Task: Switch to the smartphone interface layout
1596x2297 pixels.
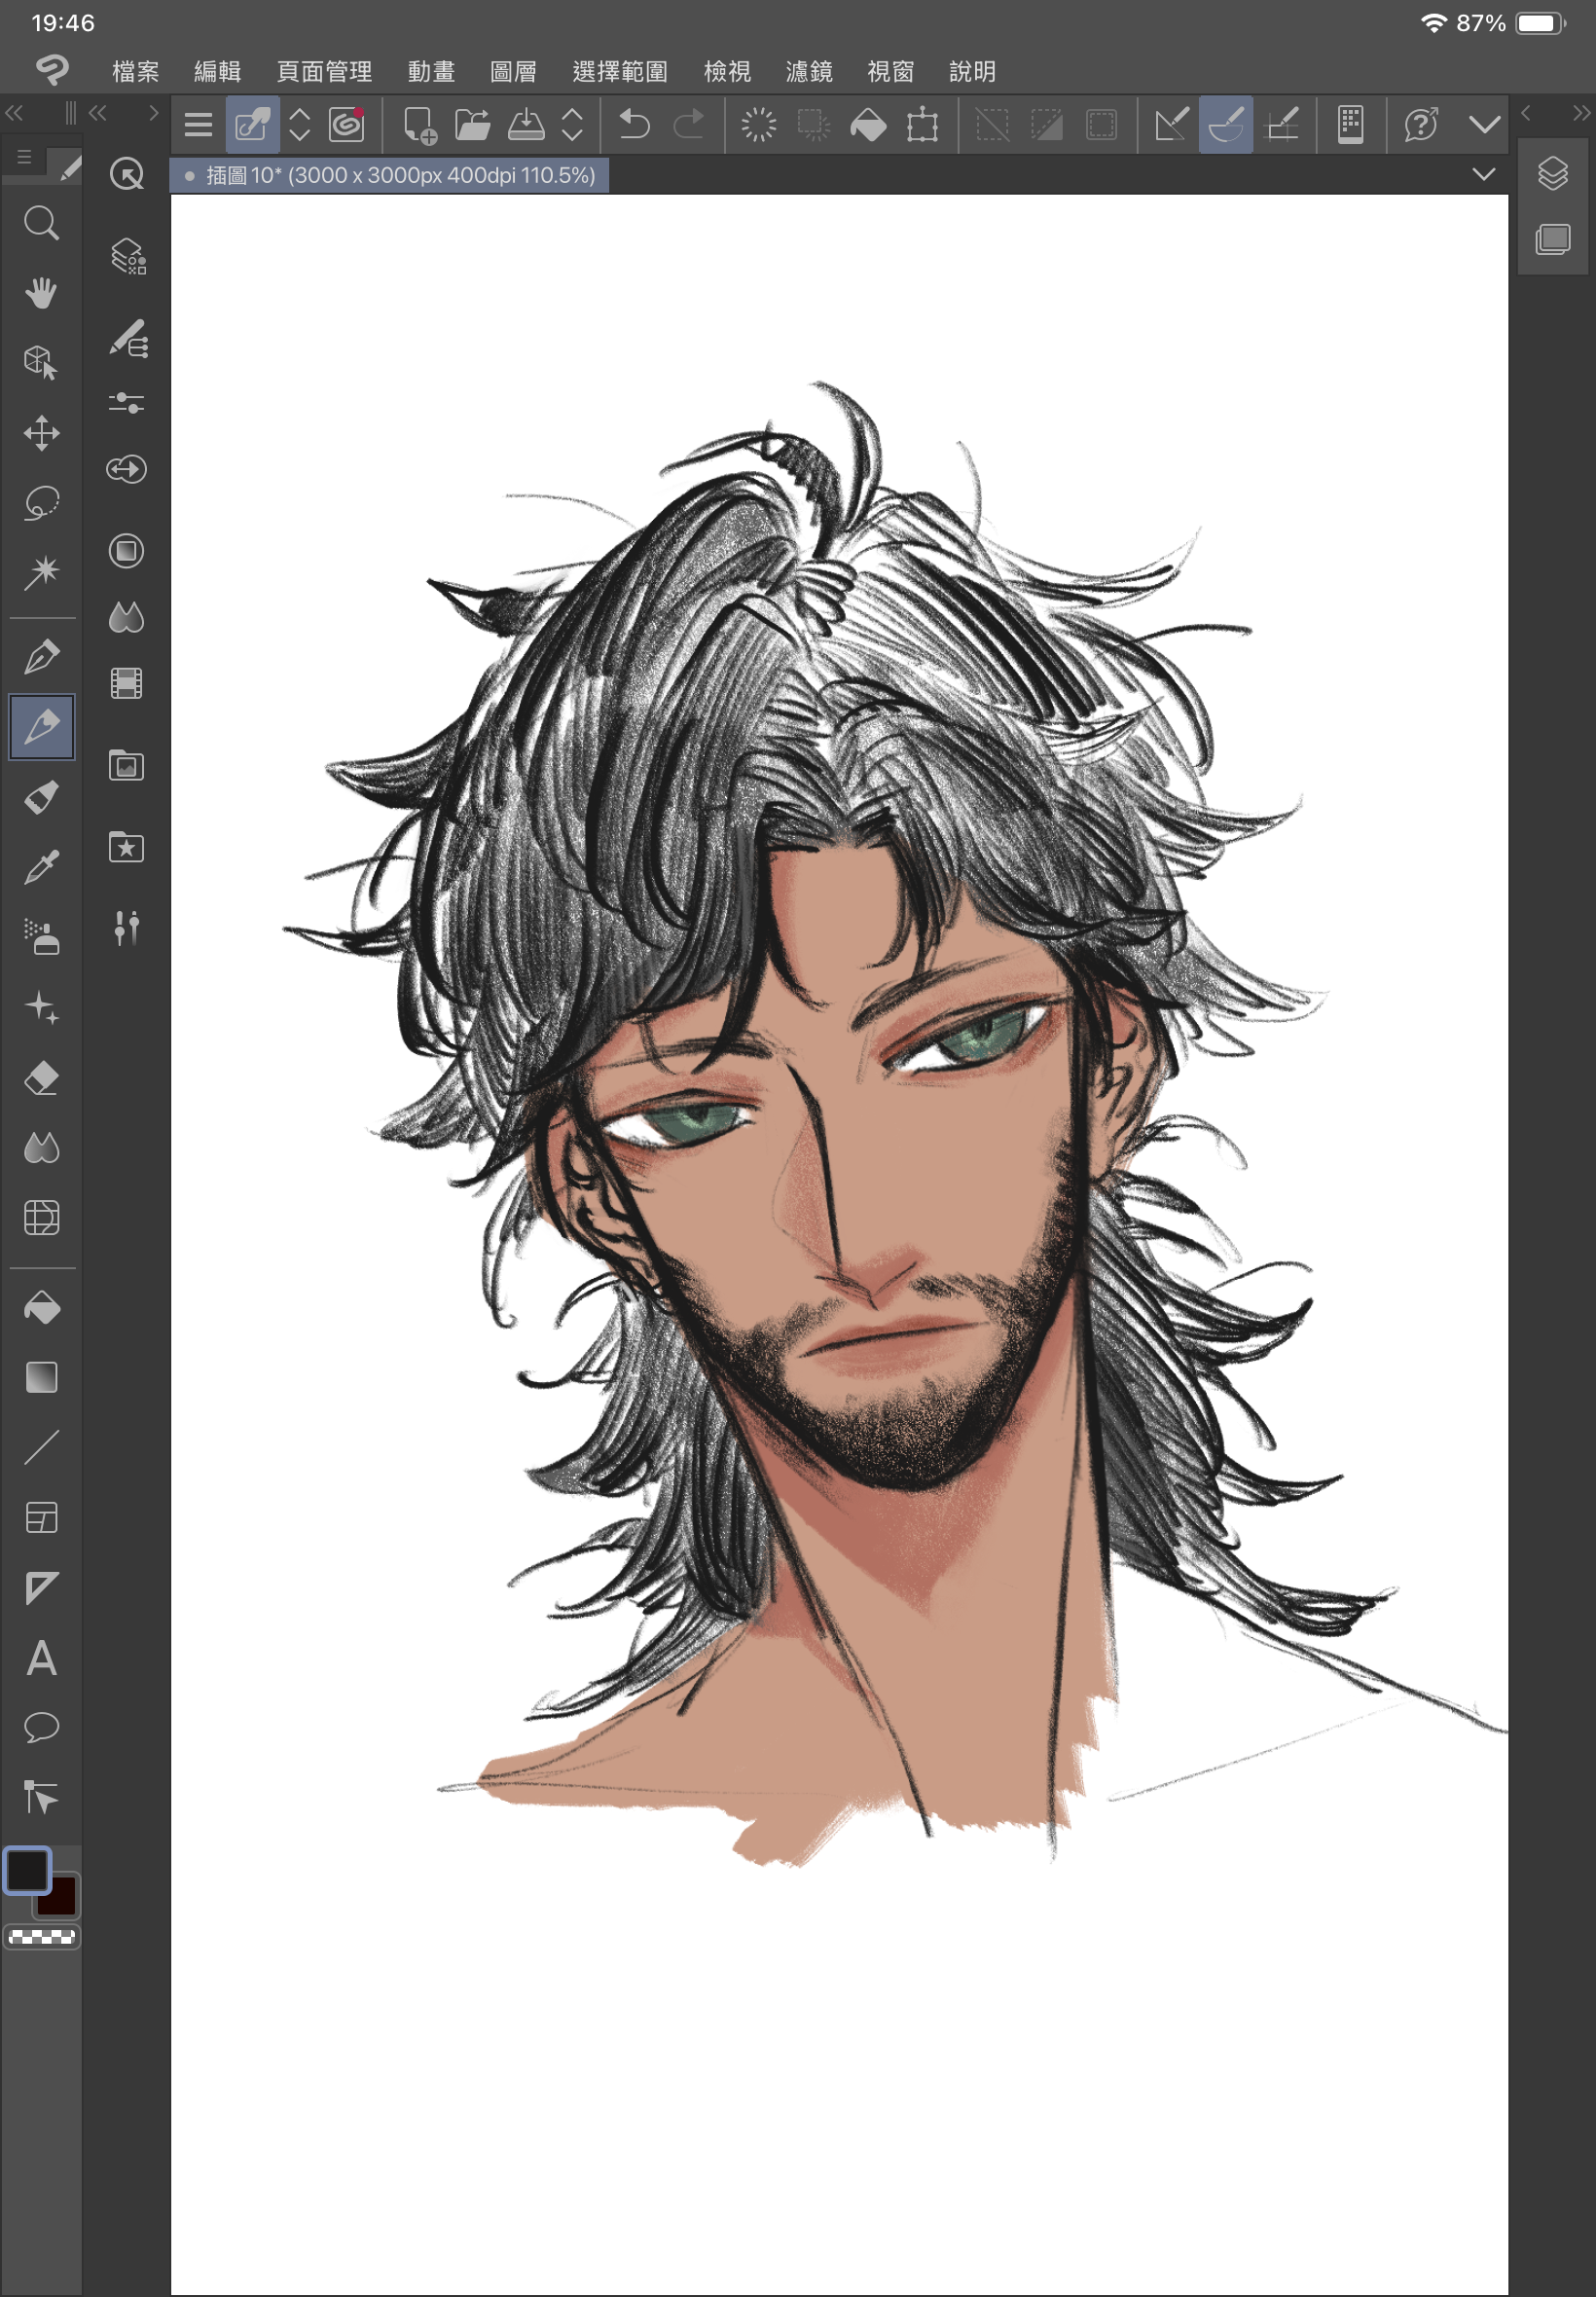Action: [x=1351, y=125]
